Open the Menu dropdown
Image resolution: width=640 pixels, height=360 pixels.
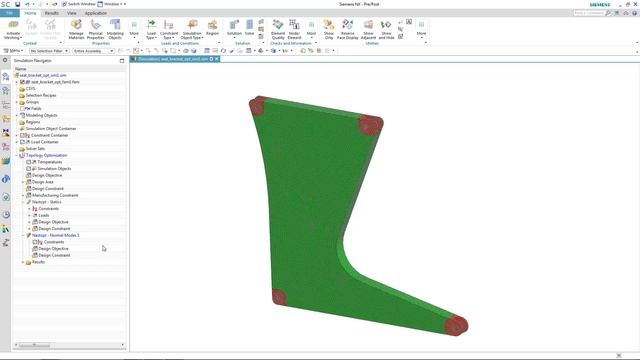[x=13, y=51]
